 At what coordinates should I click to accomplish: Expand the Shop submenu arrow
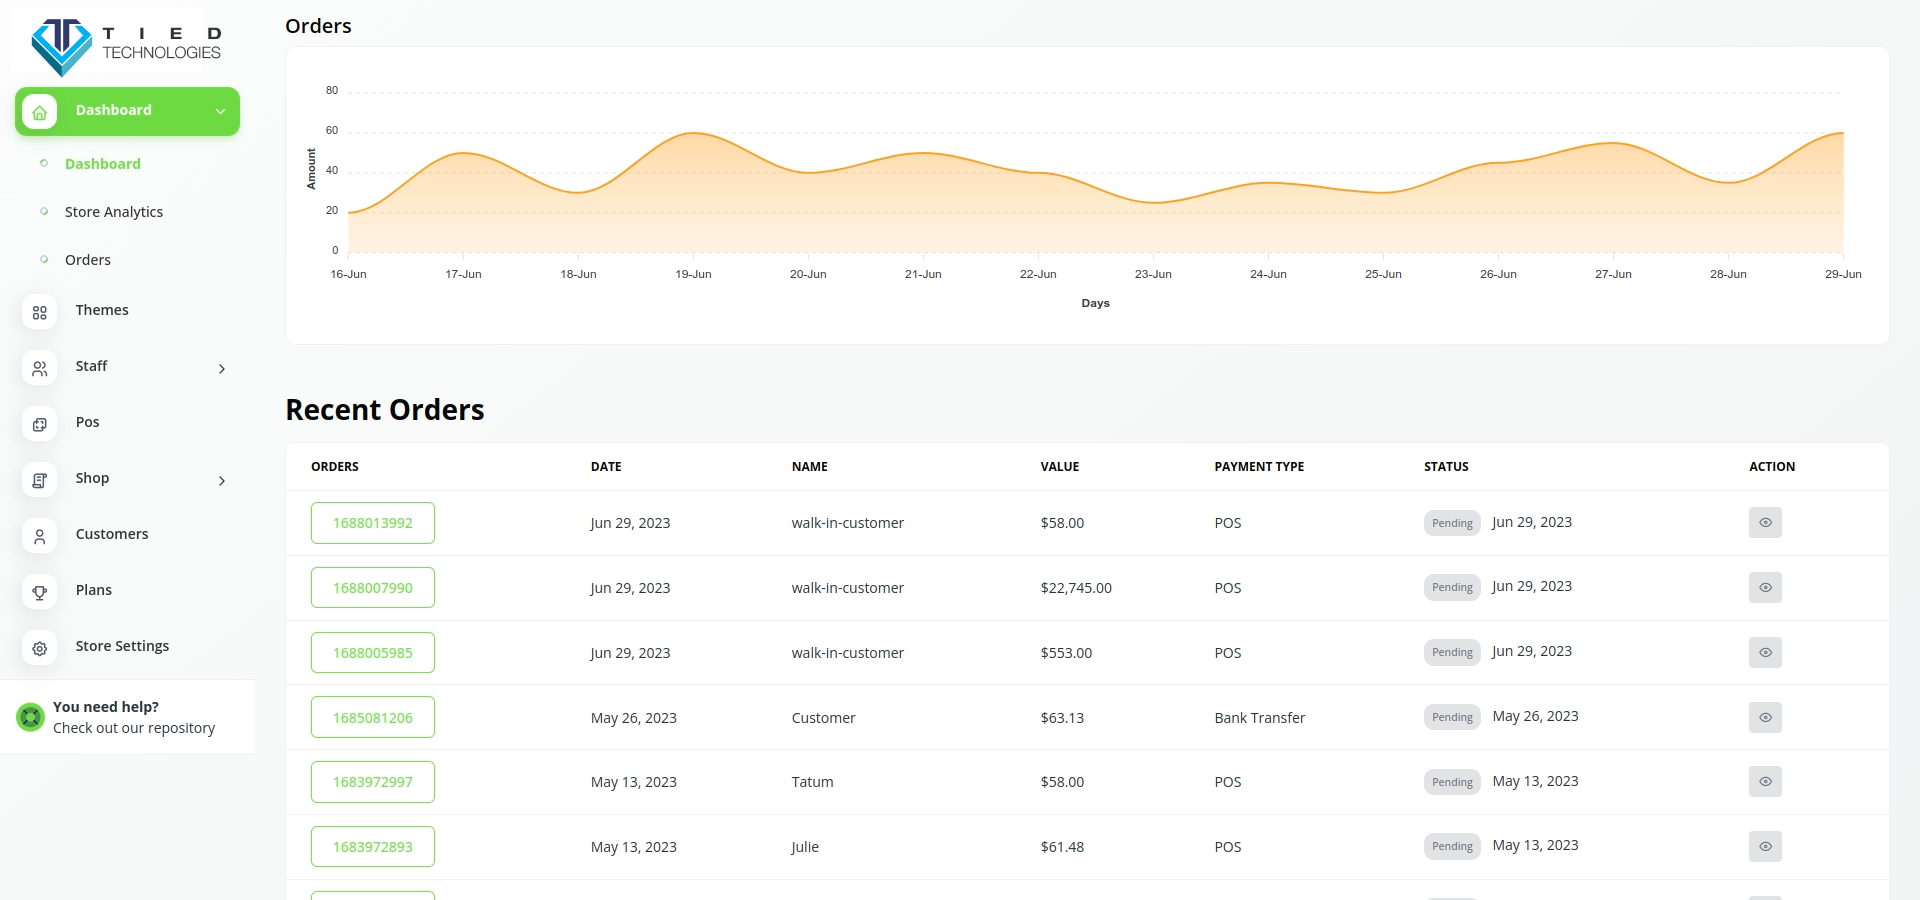[x=221, y=481]
